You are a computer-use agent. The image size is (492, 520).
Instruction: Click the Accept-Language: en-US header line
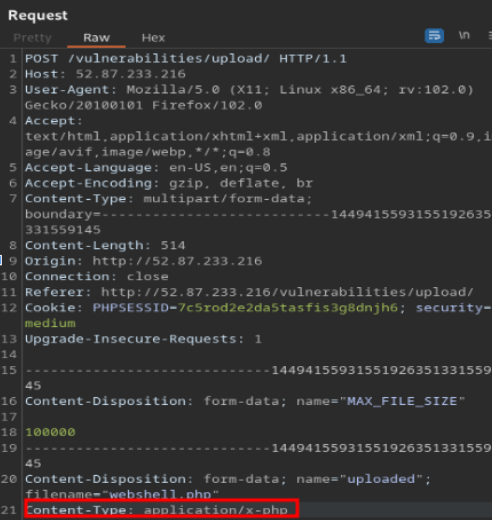(x=156, y=167)
